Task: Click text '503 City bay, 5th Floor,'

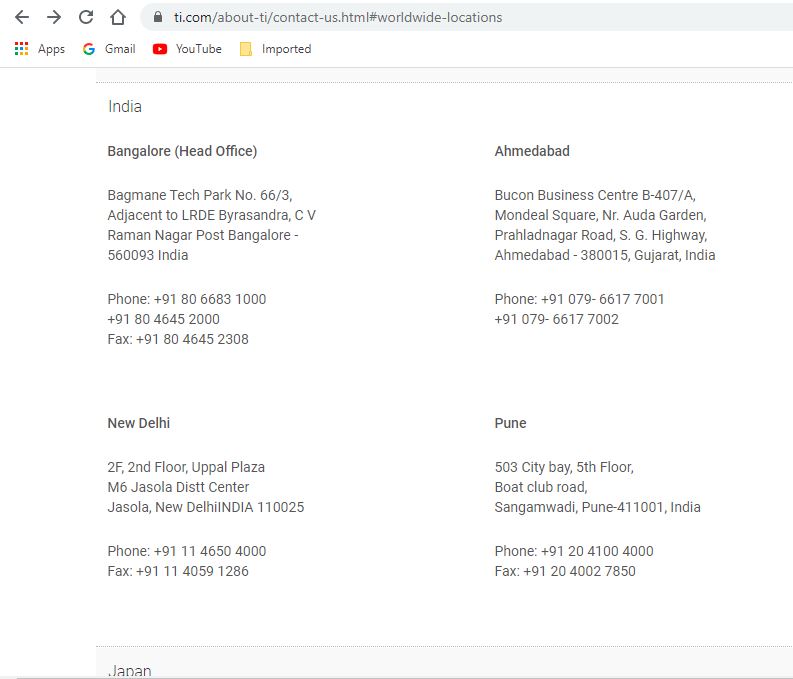Action: pyautogui.click(x=564, y=467)
